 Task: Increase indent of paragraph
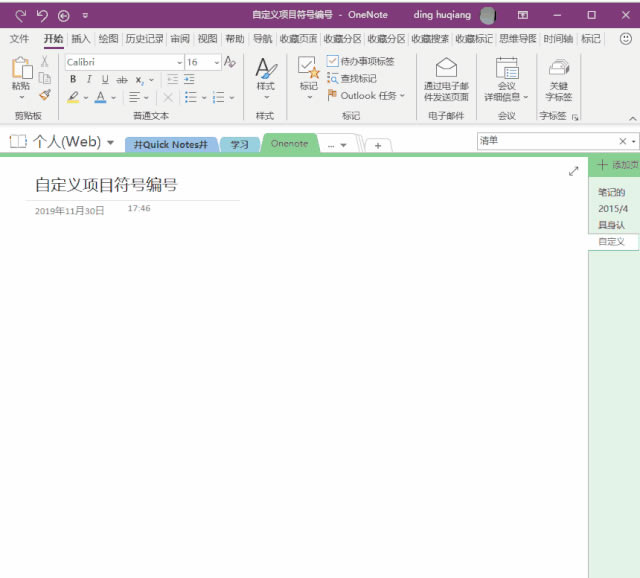click(x=189, y=79)
